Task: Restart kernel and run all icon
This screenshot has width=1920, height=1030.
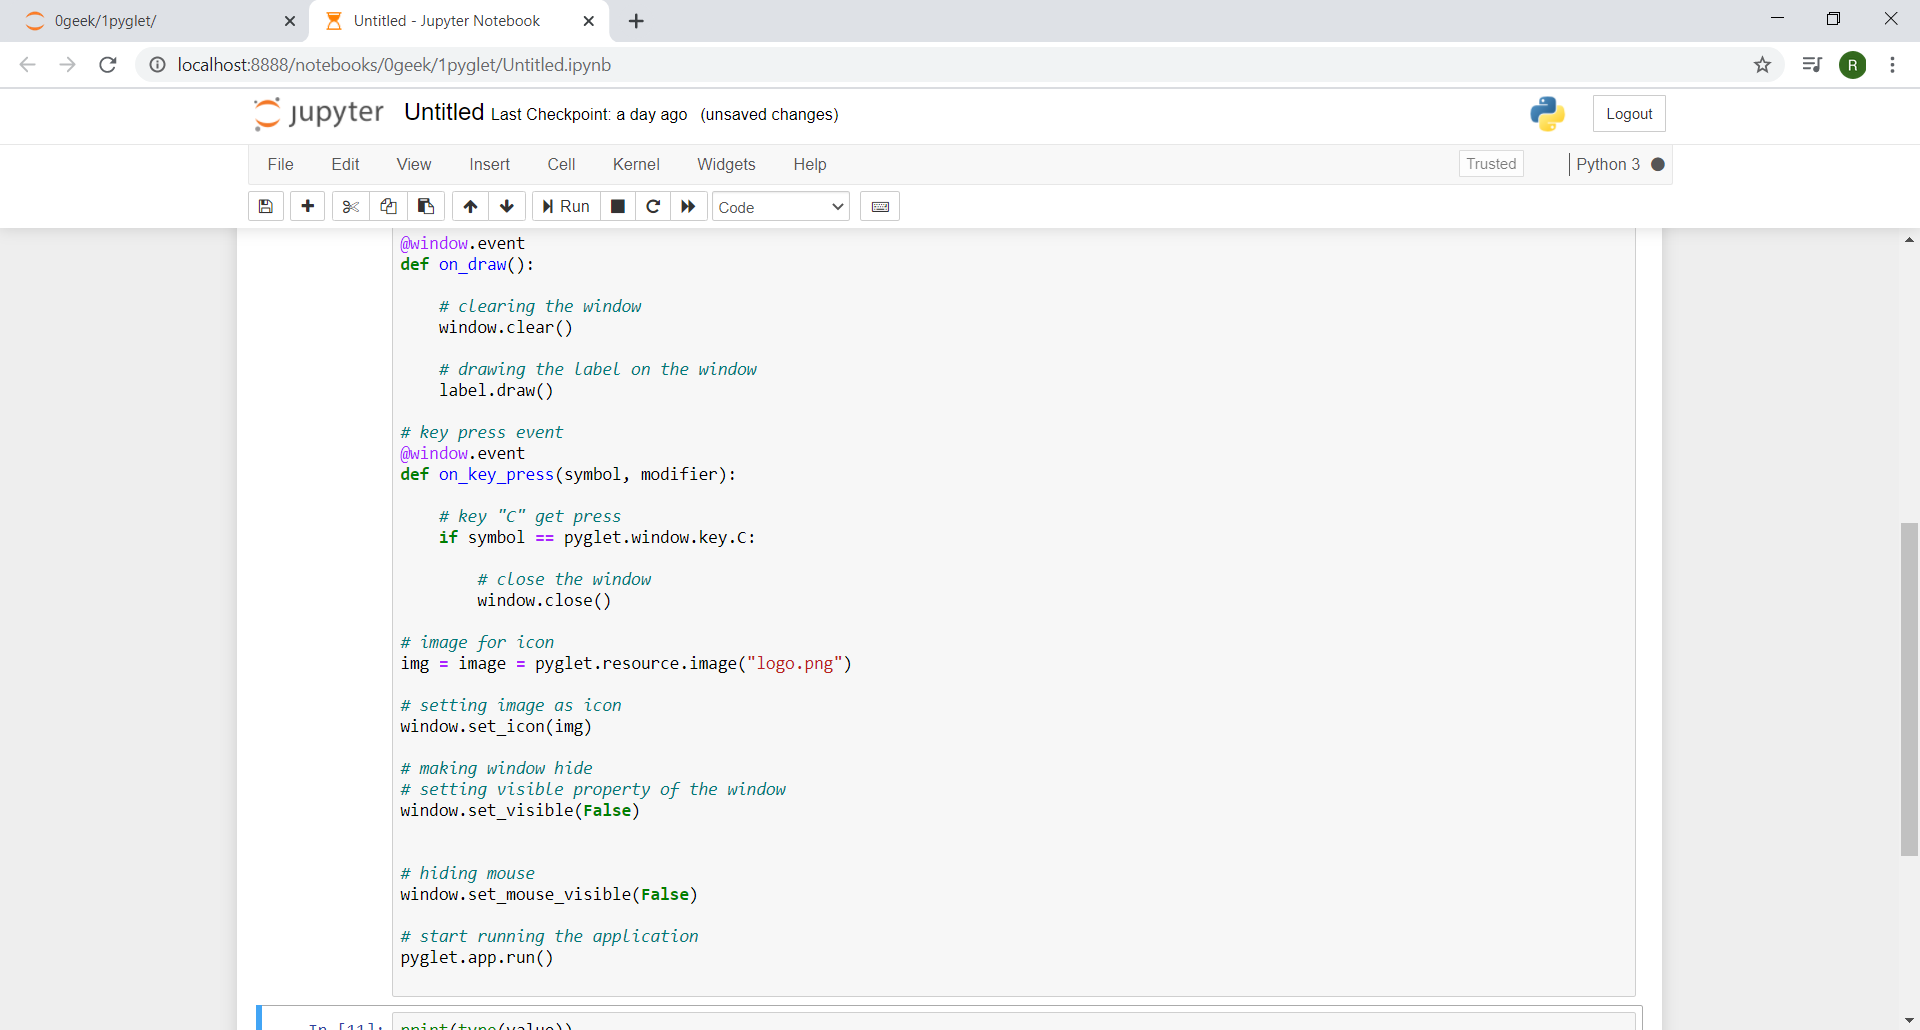Action: click(688, 207)
